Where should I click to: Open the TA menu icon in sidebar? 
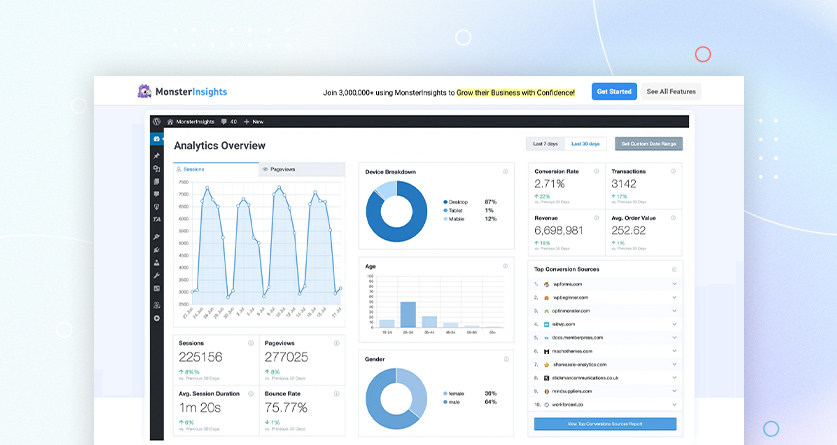(x=156, y=219)
